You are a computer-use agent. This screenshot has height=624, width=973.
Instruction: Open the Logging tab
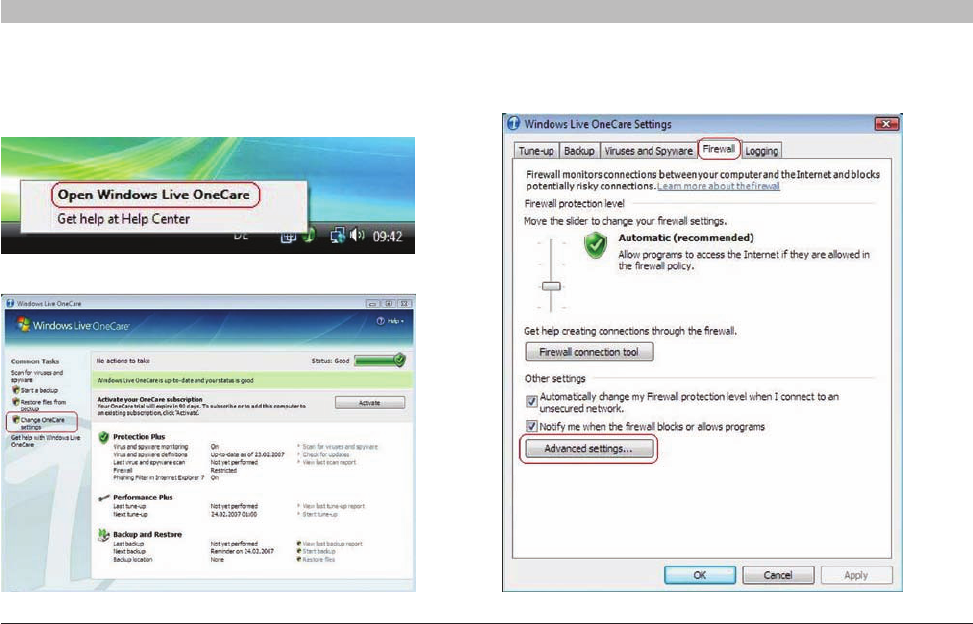coord(761,151)
